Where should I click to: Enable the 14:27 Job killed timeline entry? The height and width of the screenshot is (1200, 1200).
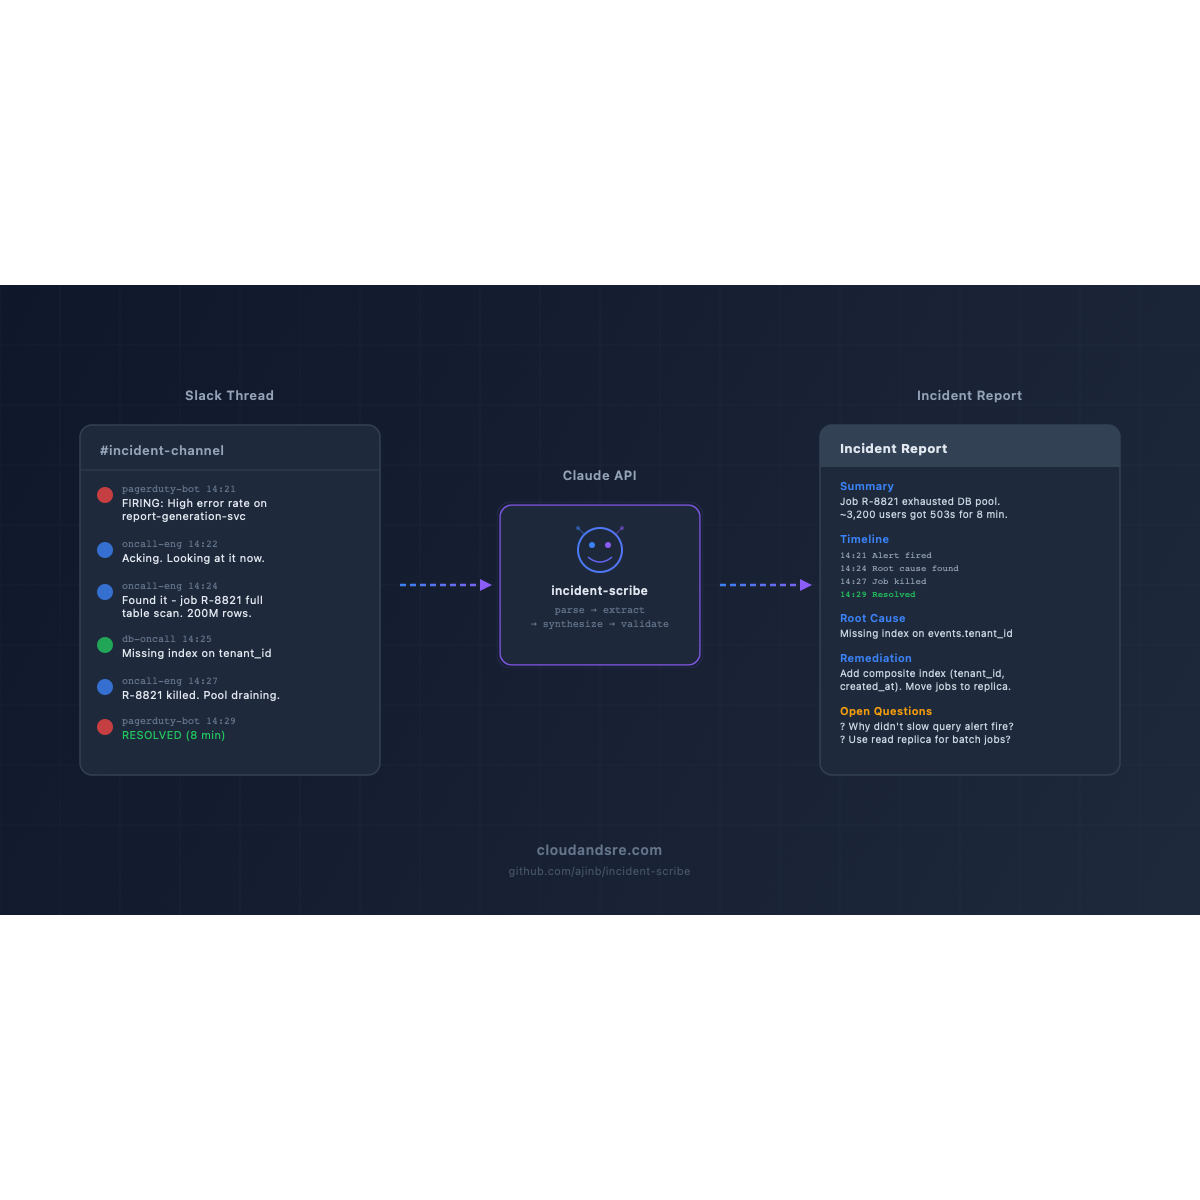883,581
